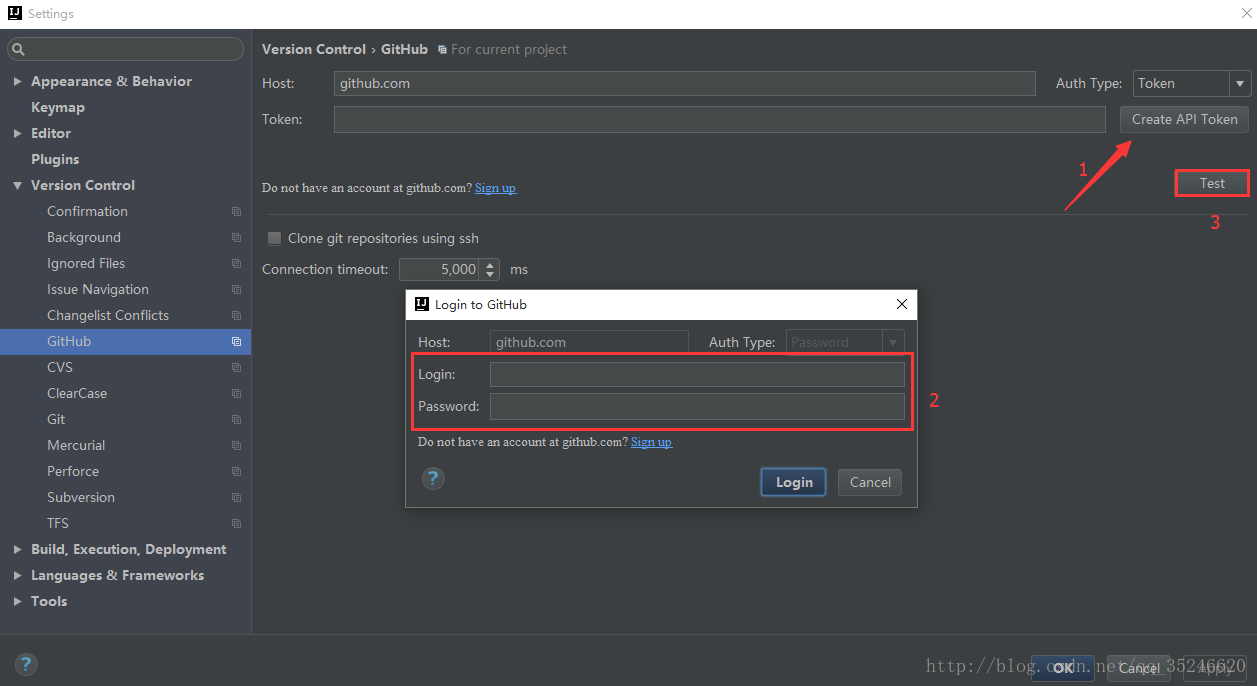Focus the settings search field
1257x686 pixels.
(x=126, y=49)
